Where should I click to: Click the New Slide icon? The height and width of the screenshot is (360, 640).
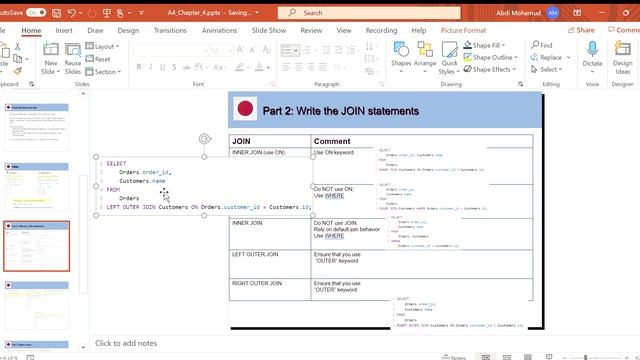pyautogui.click(x=51, y=50)
